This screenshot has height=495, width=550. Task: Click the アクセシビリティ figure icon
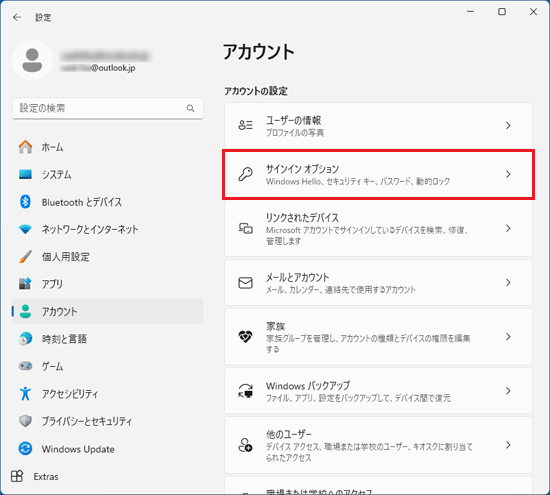[x=25, y=394]
